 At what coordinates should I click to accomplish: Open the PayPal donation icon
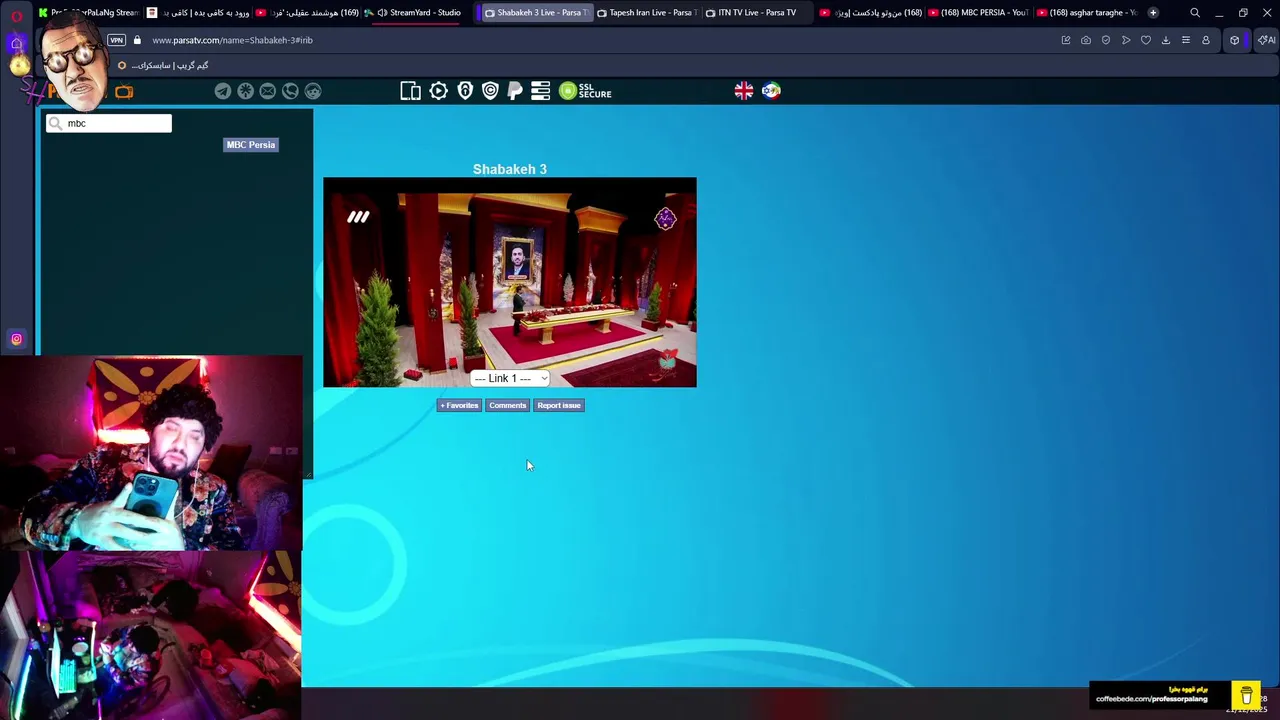515,91
